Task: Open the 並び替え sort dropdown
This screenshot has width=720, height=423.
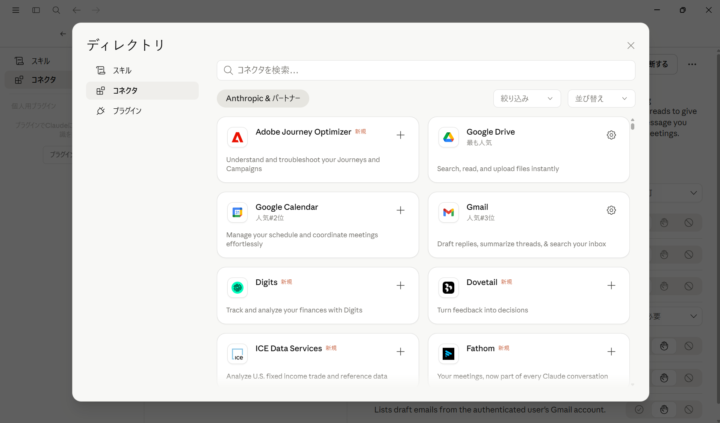Action: point(601,98)
